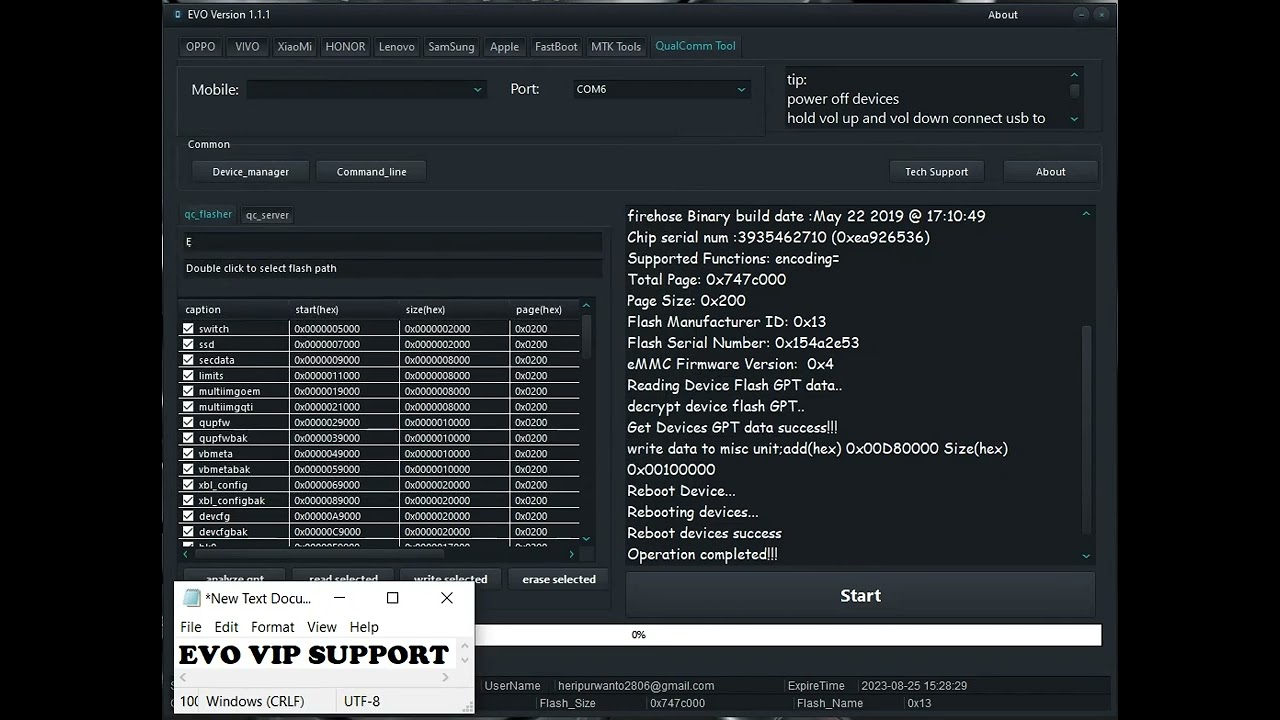1280x720 pixels.
Task: Click the page(hex) column header
Action: (x=544, y=310)
